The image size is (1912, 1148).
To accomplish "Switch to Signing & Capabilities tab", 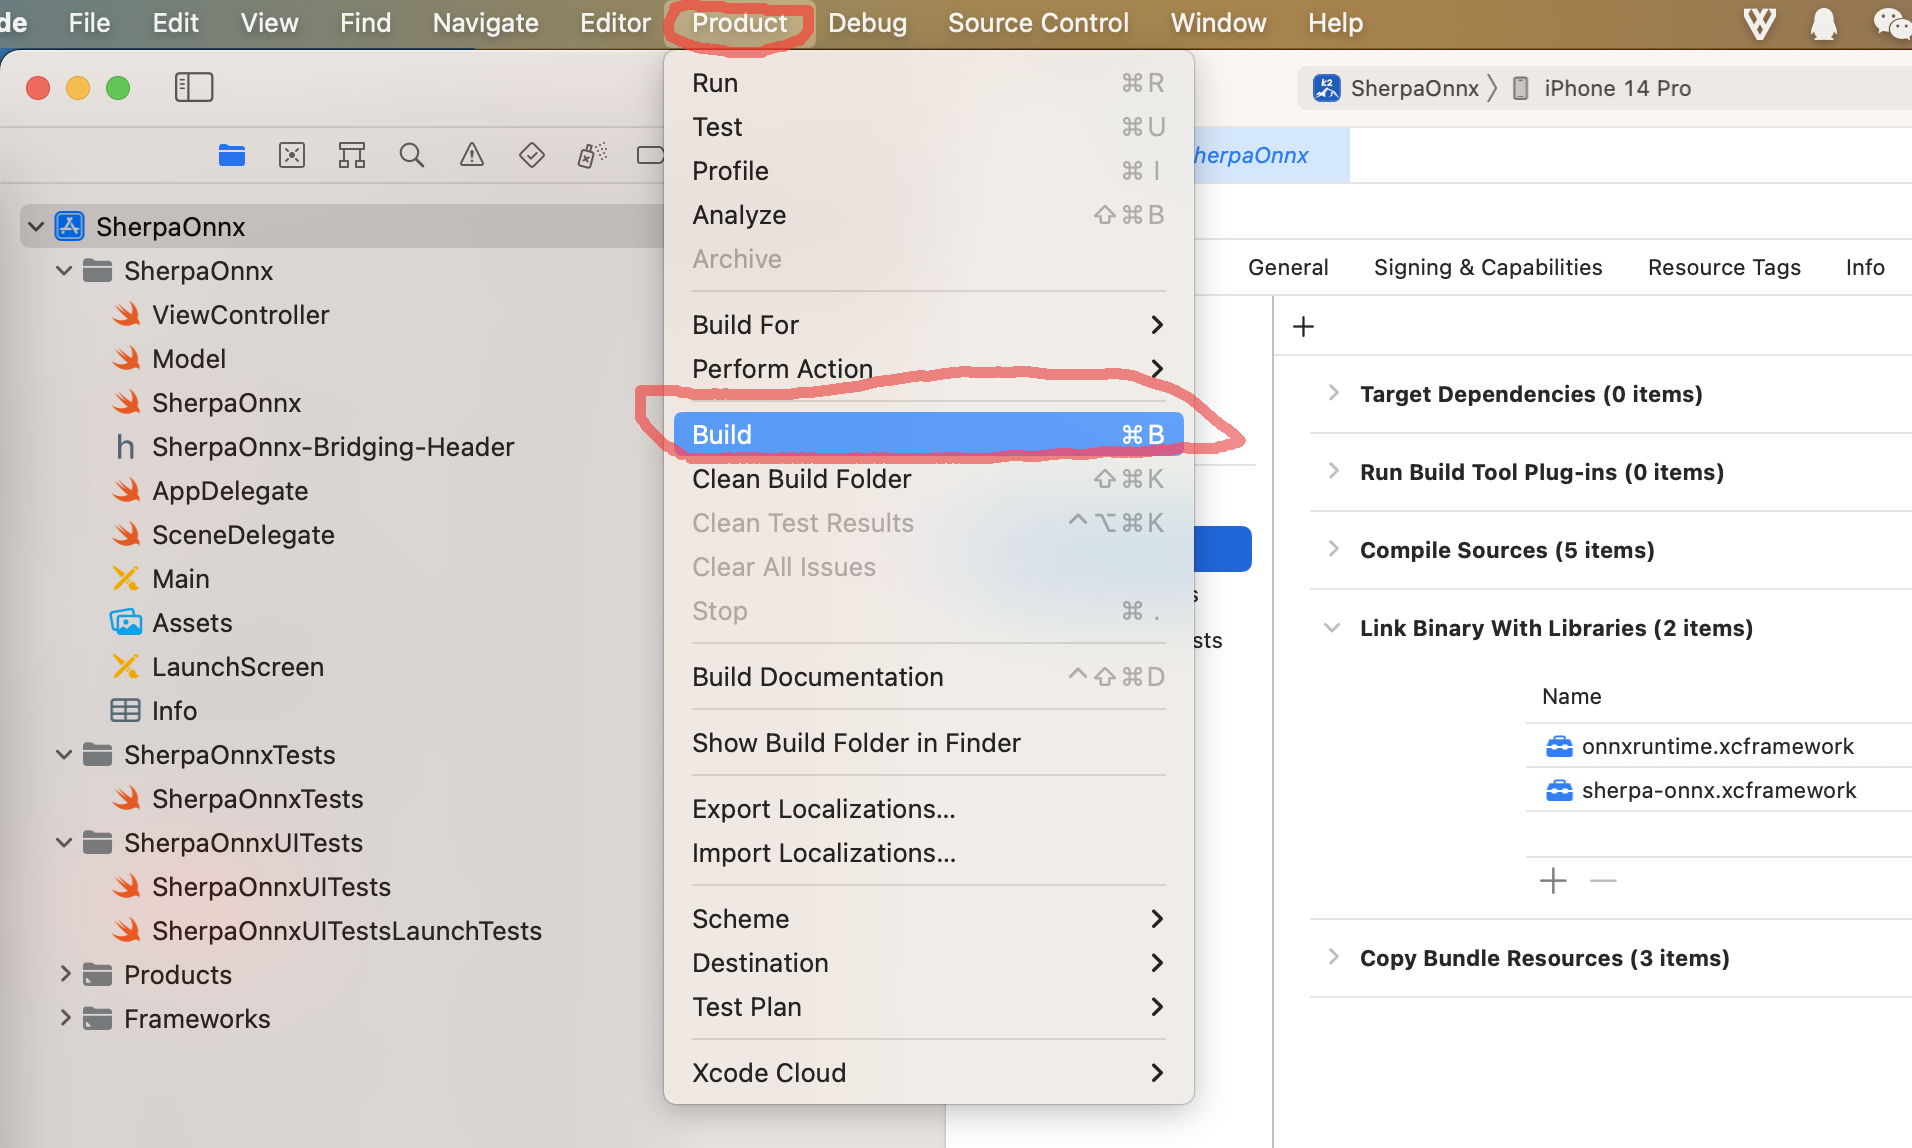I will click(x=1488, y=267).
